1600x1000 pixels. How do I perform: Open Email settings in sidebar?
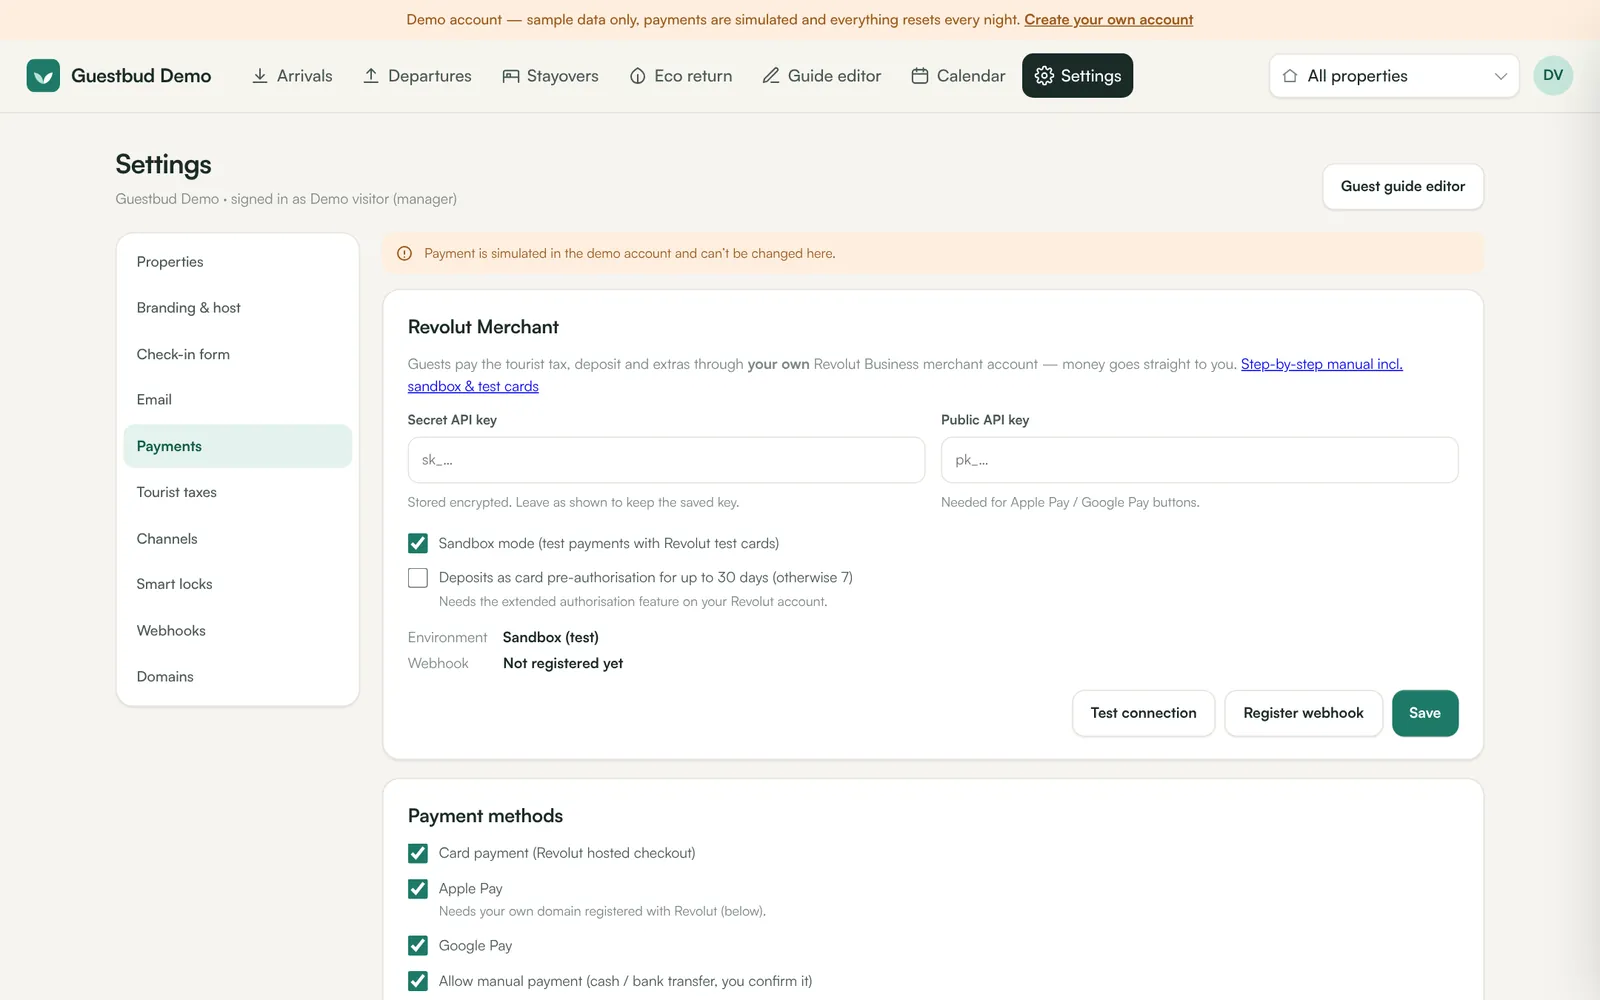tap(238, 400)
